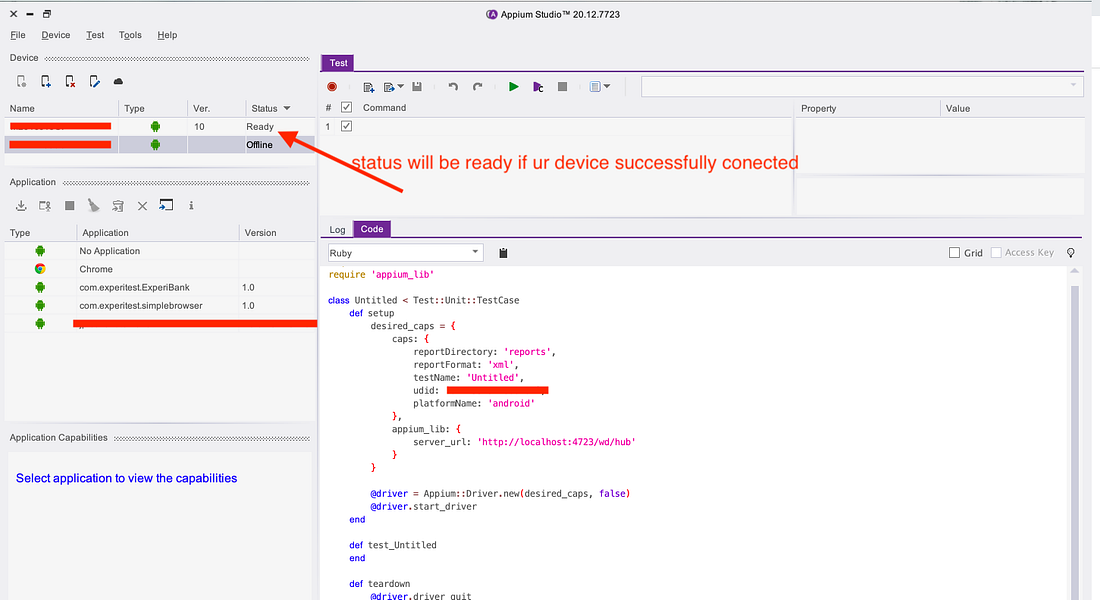Undo the last test step
Screen dimensions: 1100x600
click(452, 87)
